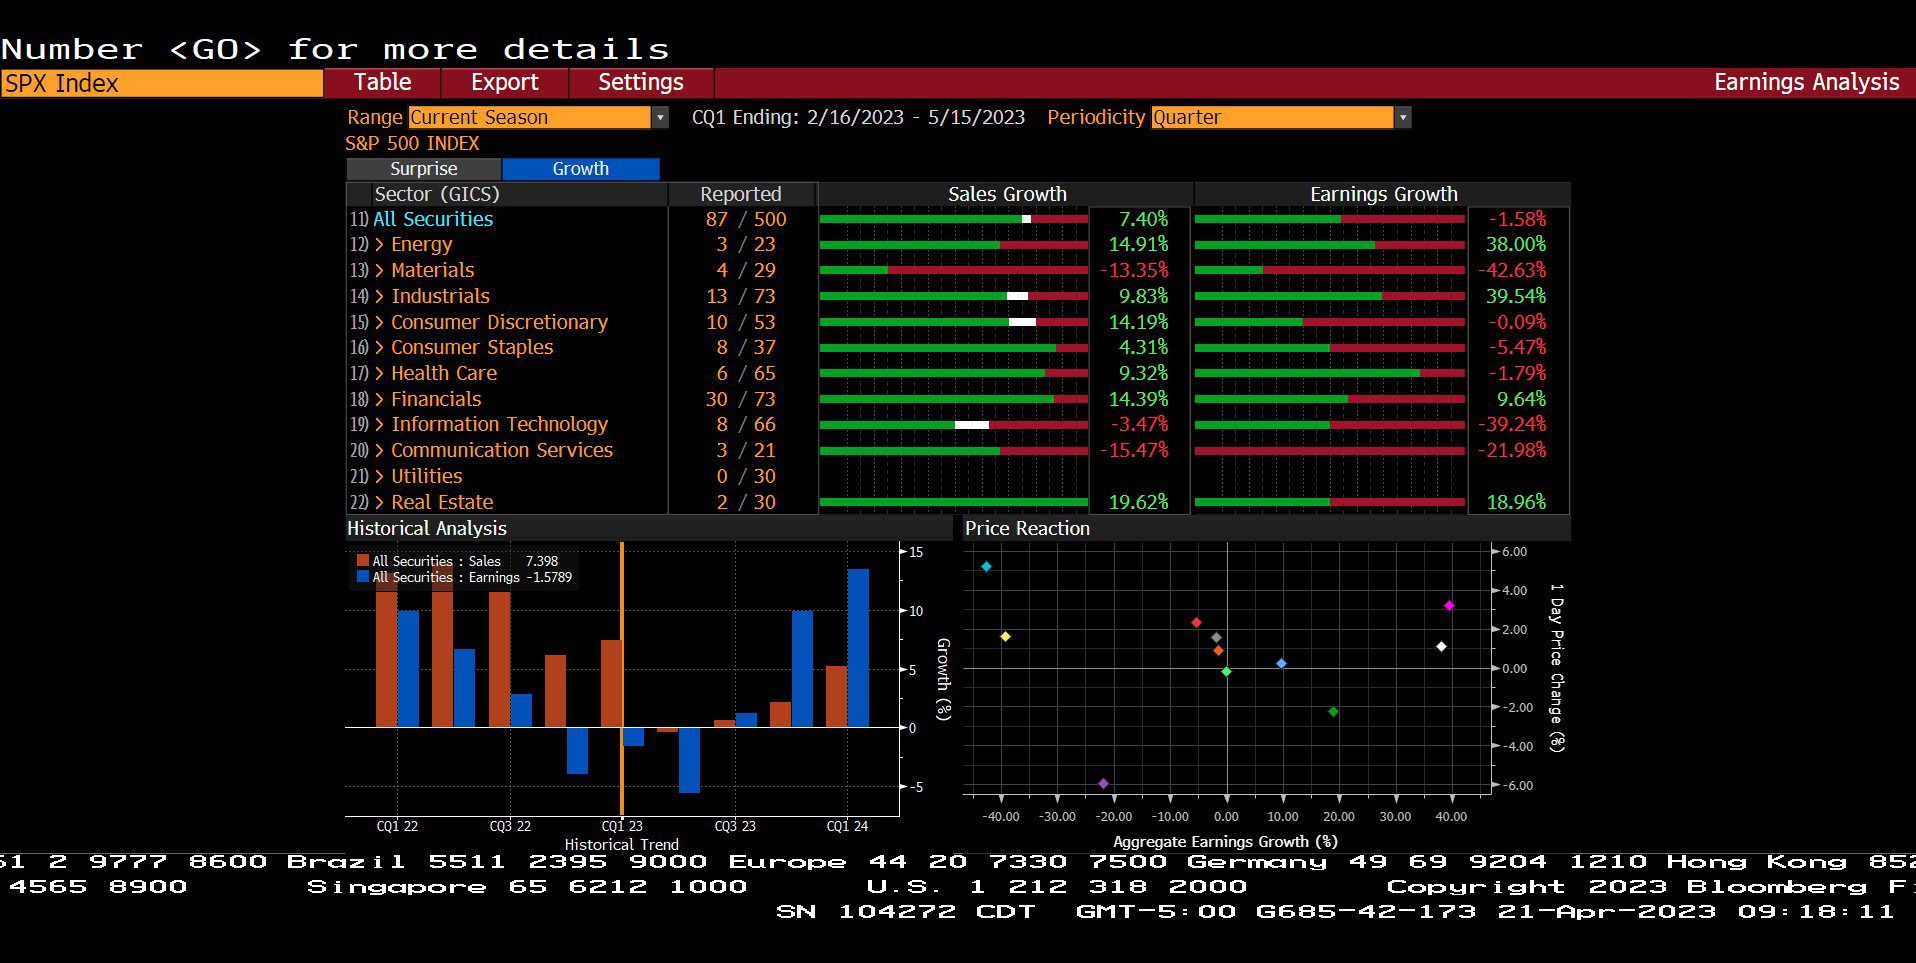
Task: Open the Table menu
Action: [x=382, y=82]
